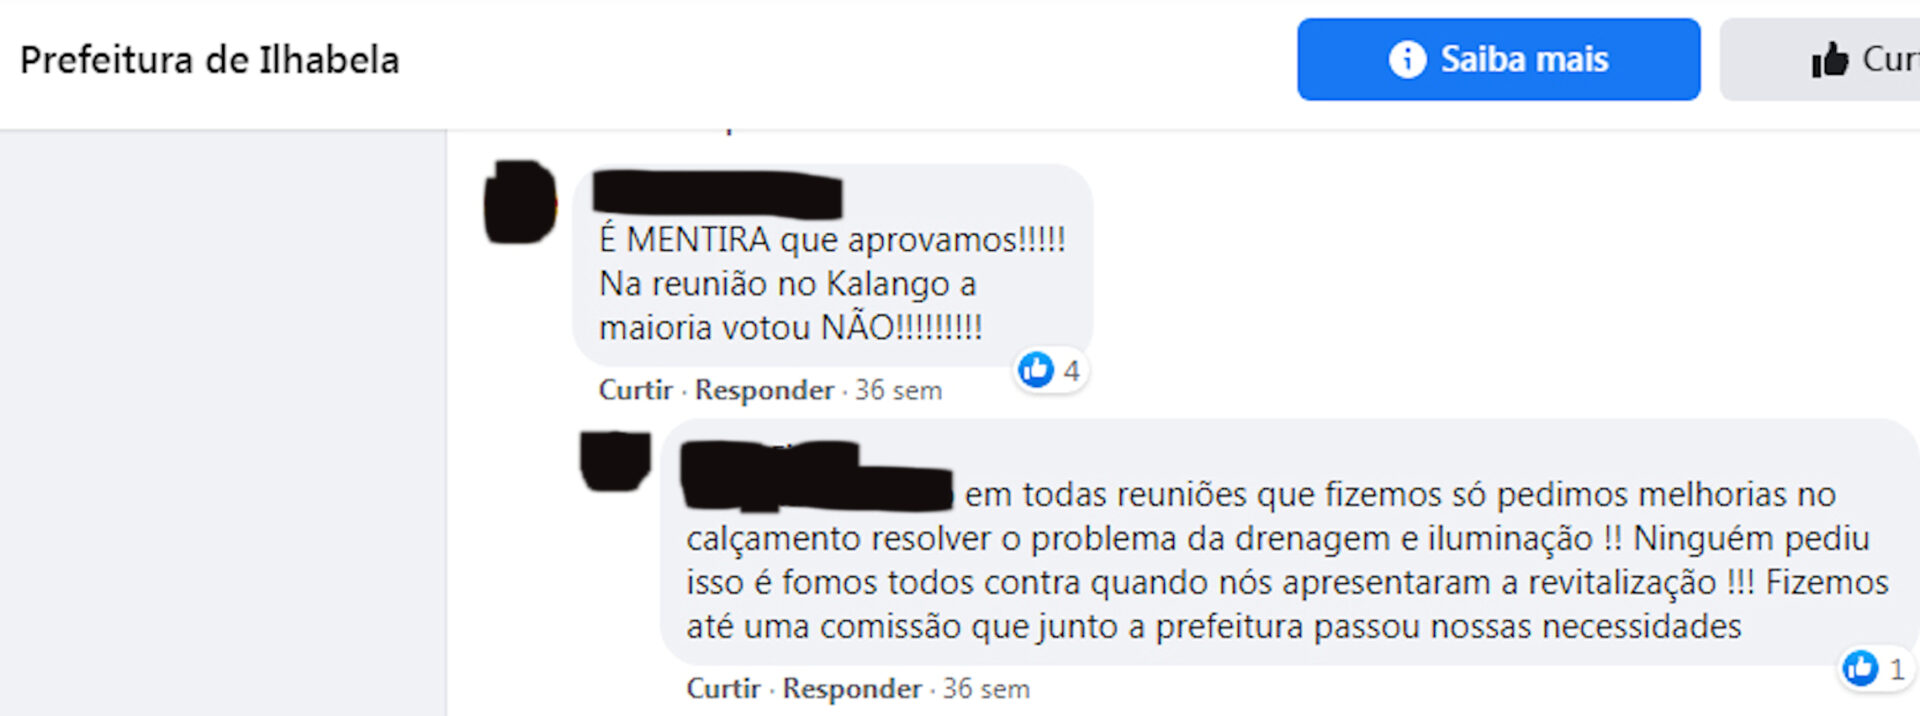The width and height of the screenshot is (1920, 716).
Task: Like the É MENTIRA comment via Curtir
Action: click(636, 390)
